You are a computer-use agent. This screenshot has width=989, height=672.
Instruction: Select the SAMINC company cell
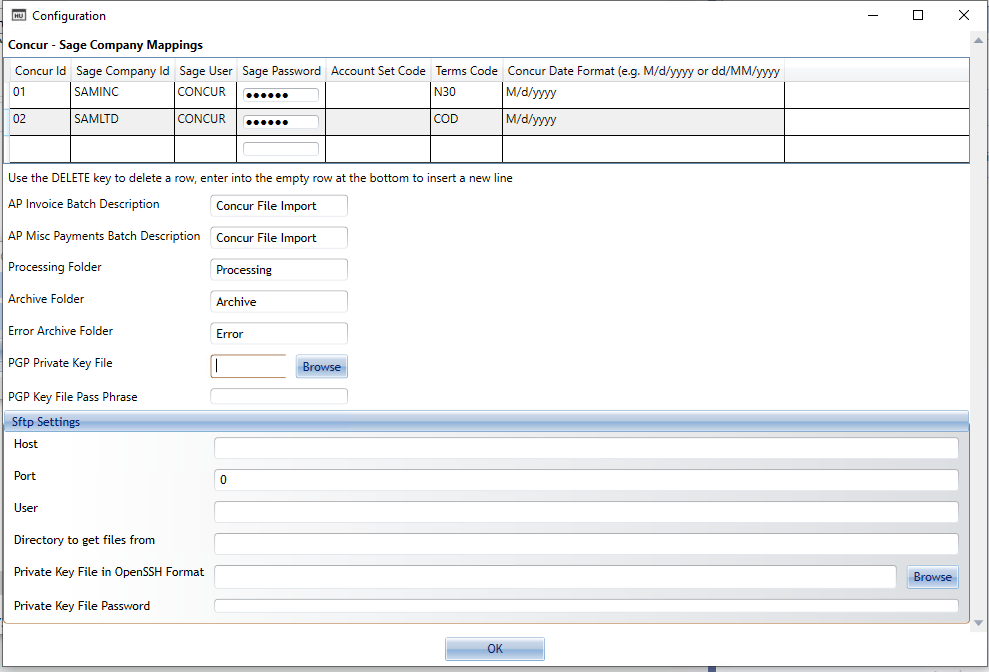tap(122, 95)
